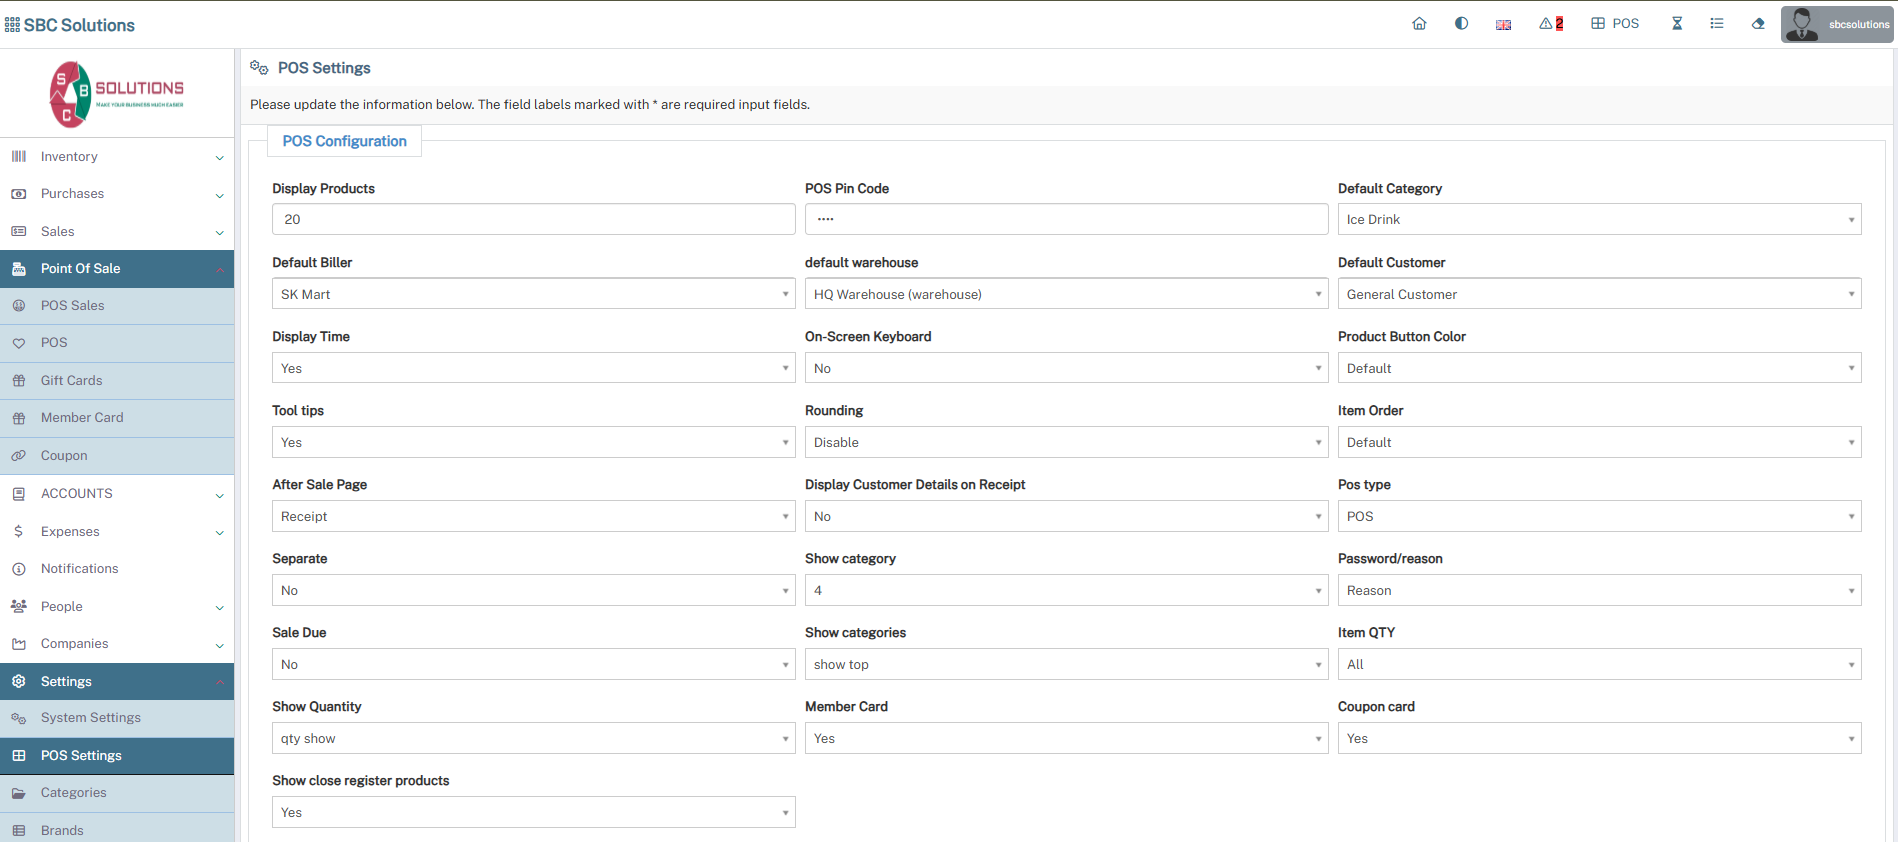Click the Display Products input field
Screen dimensions: 1898x842
pos(533,220)
